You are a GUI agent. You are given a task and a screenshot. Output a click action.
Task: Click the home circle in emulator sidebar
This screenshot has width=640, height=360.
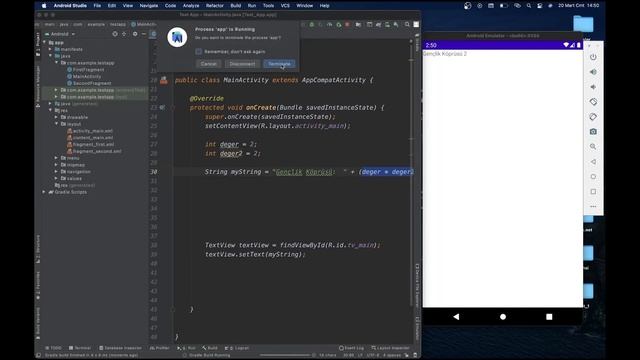click(x=593, y=176)
